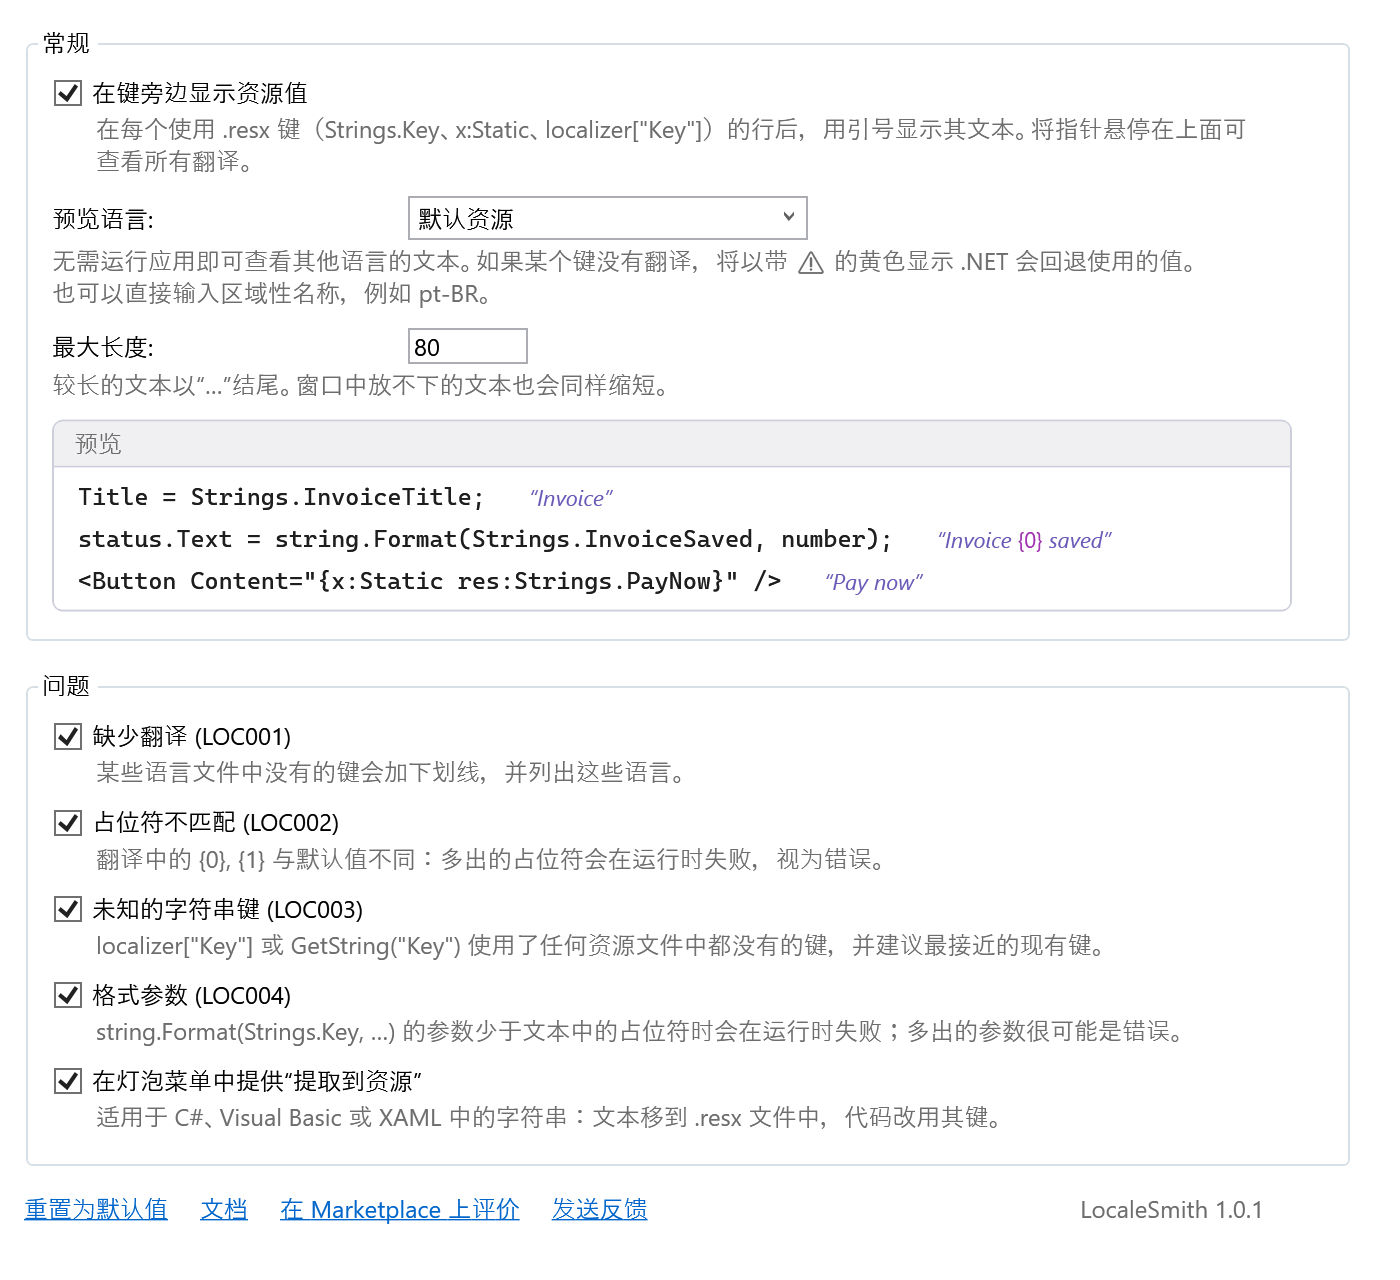Image resolution: width=1400 pixels, height=1280 pixels.
Task: Disable 在灯泡菜单中提供“提取到资源” option
Action: pos(68,1081)
